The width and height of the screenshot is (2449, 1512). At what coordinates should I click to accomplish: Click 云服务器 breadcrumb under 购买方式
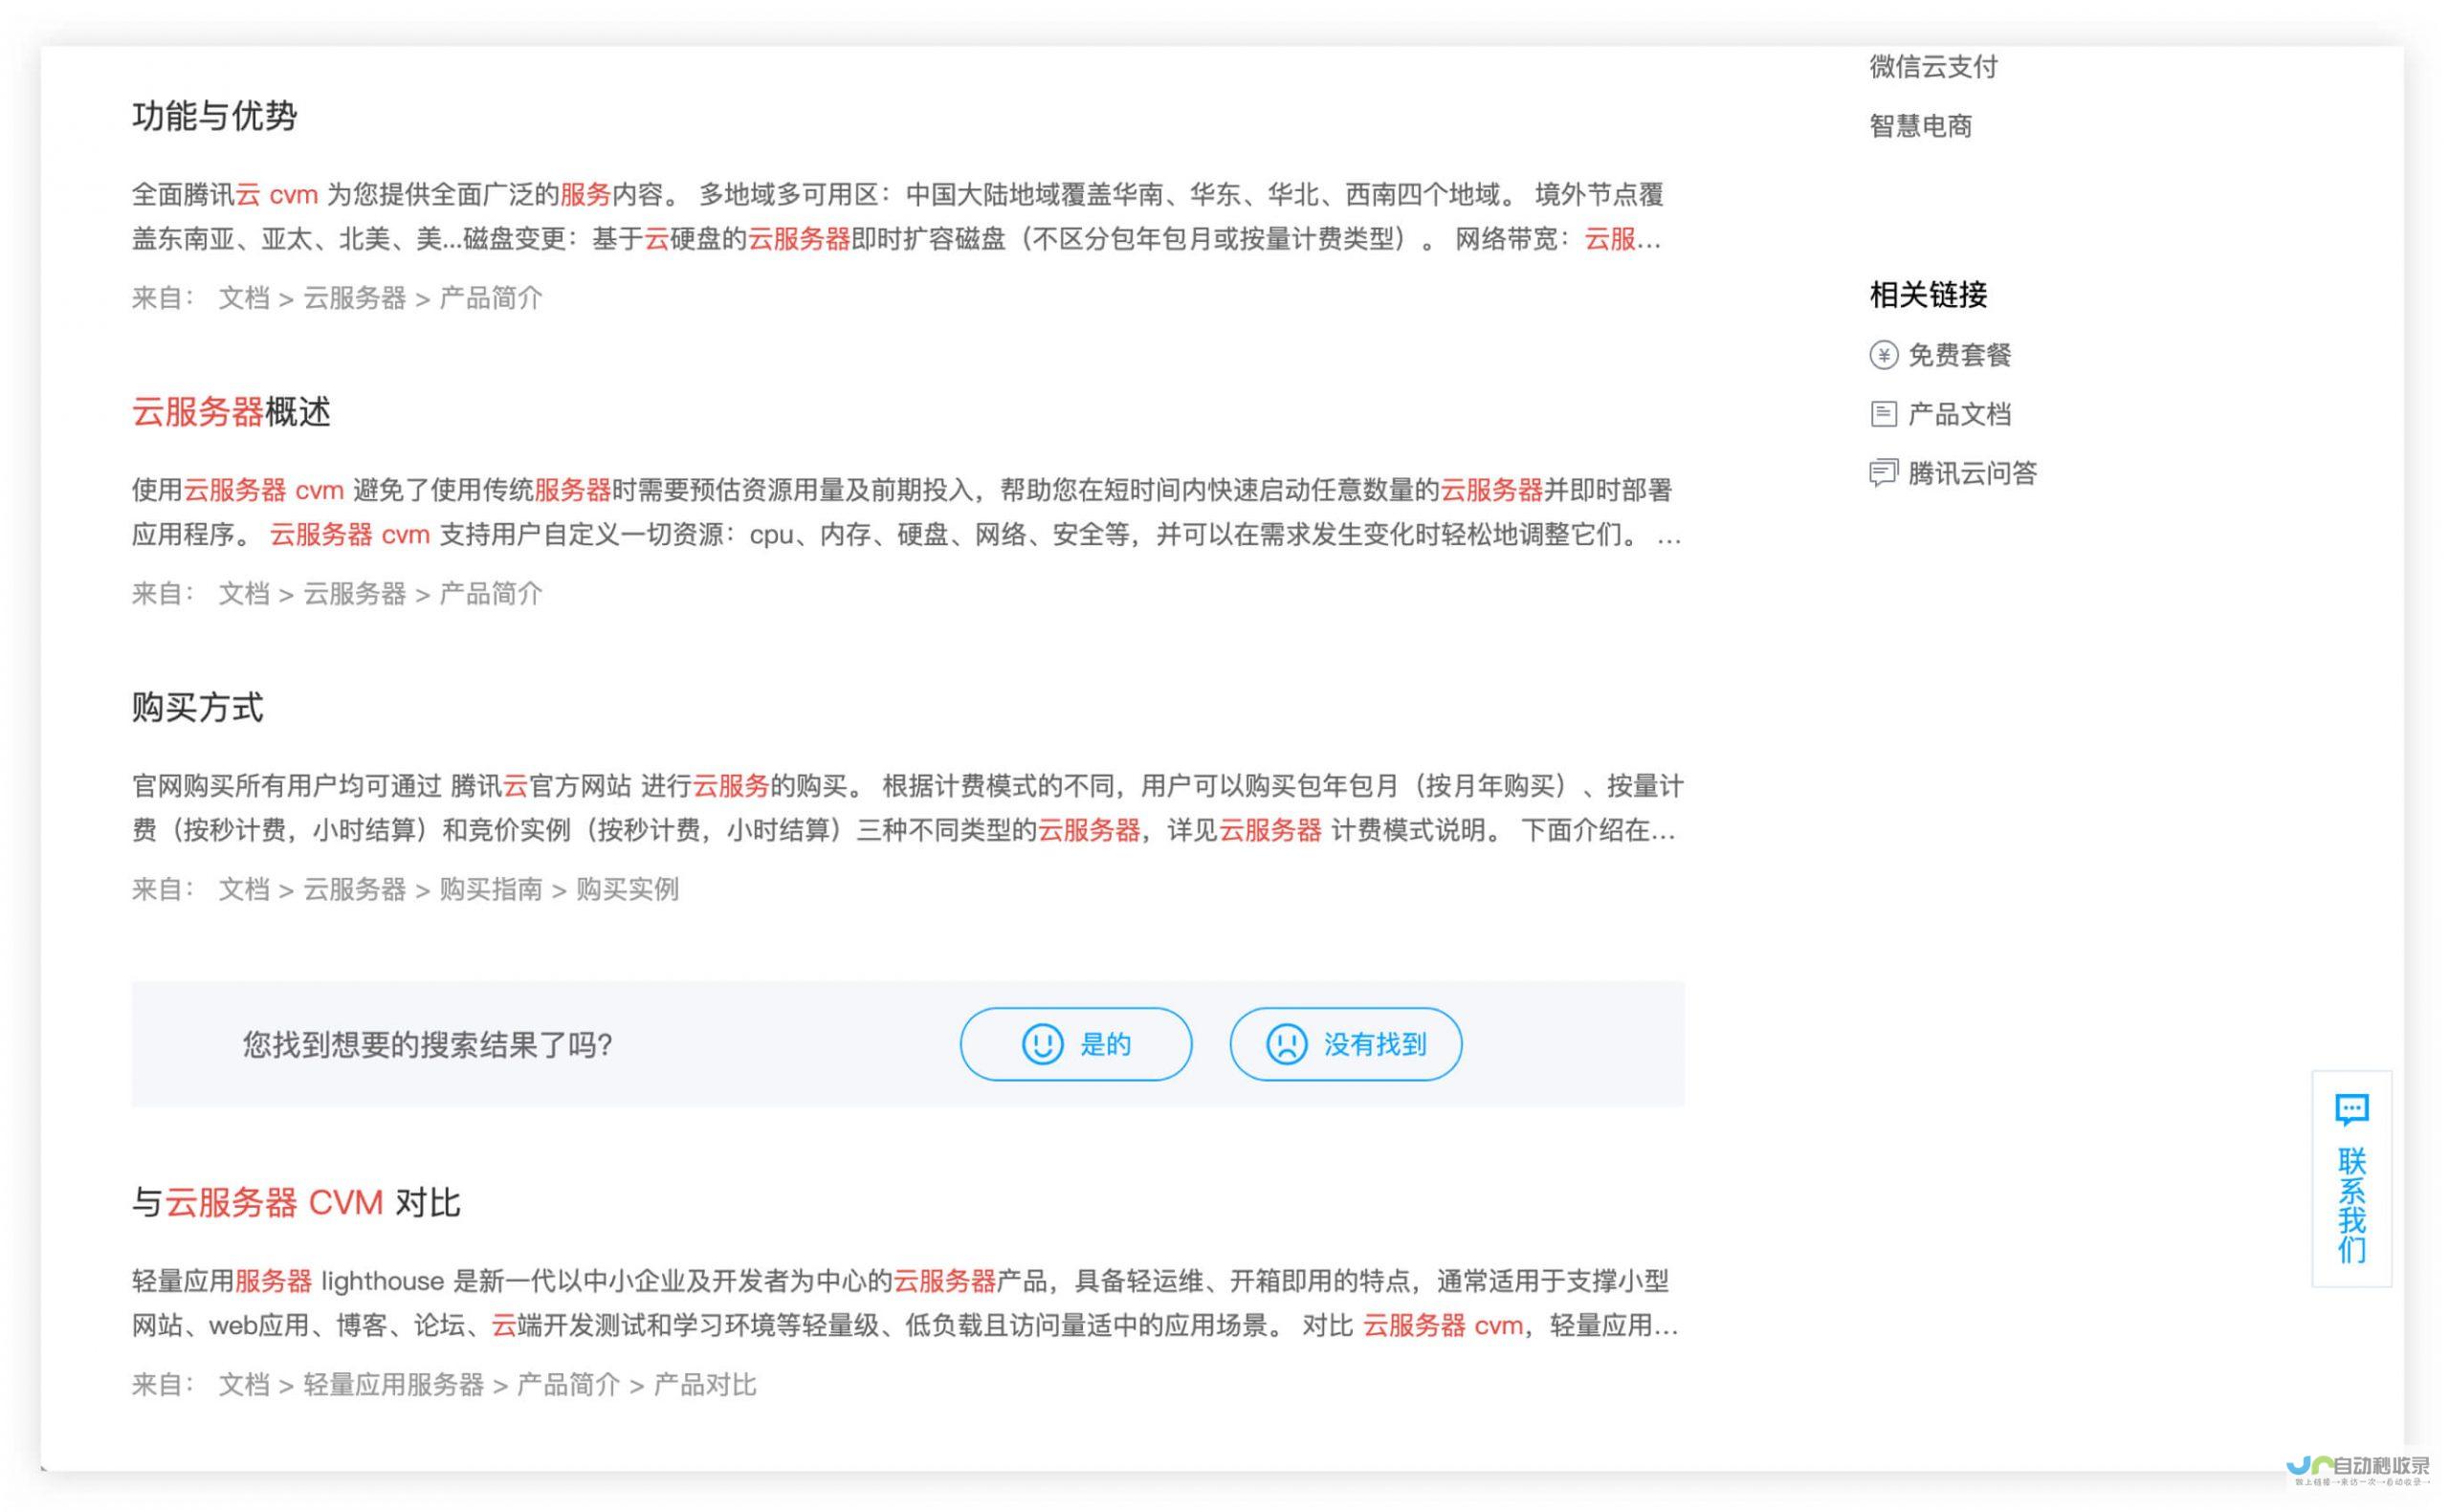(355, 889)
